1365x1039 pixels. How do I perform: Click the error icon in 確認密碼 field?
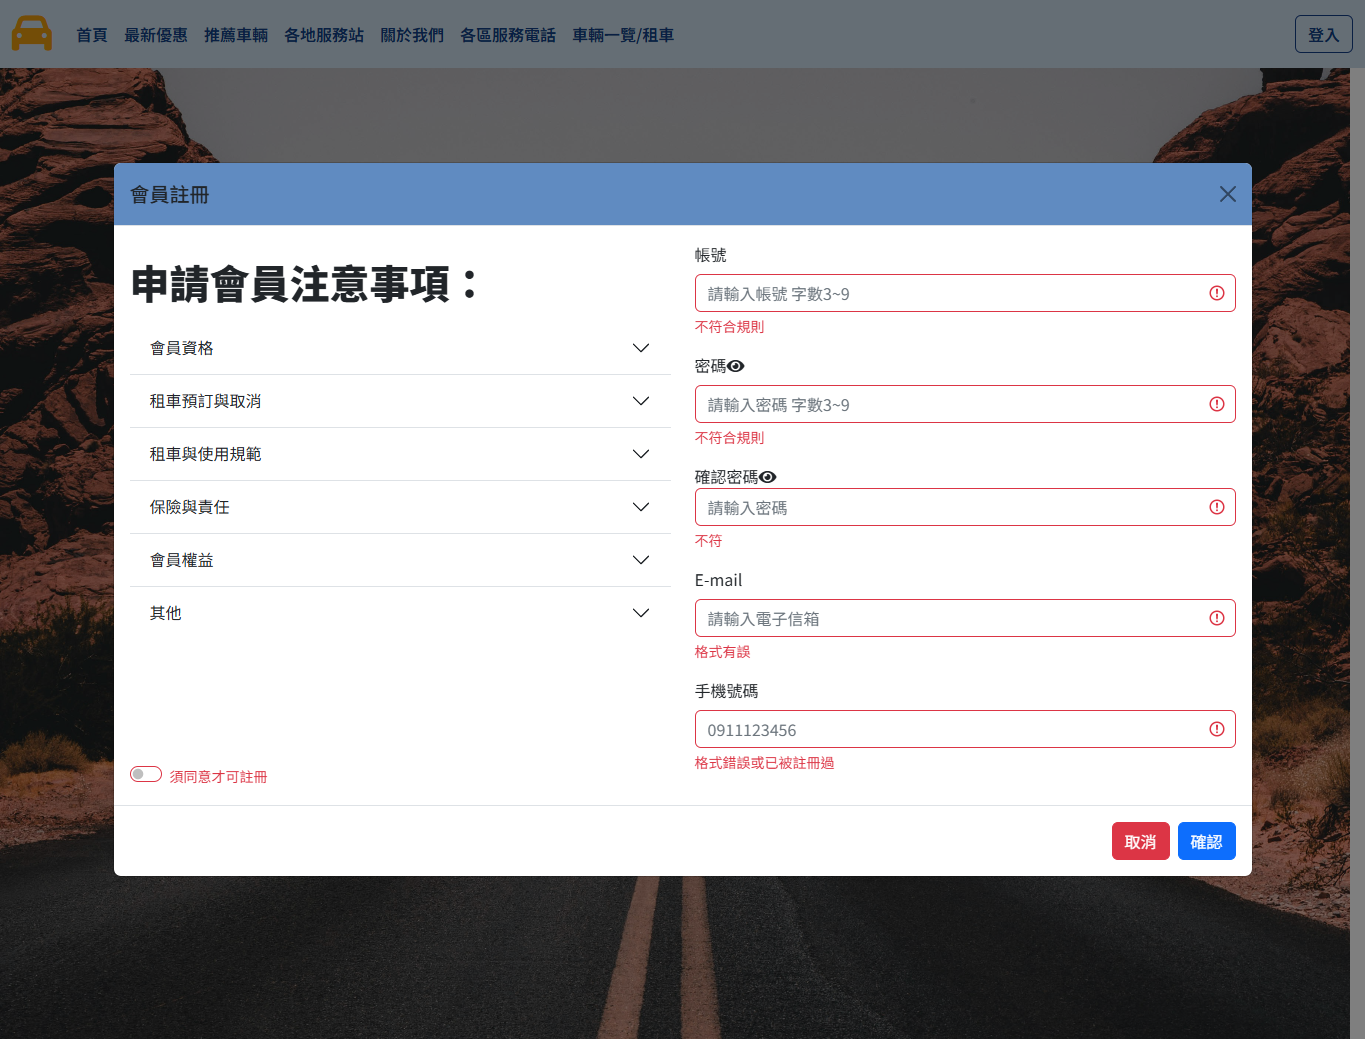(x=1217, y=507)
